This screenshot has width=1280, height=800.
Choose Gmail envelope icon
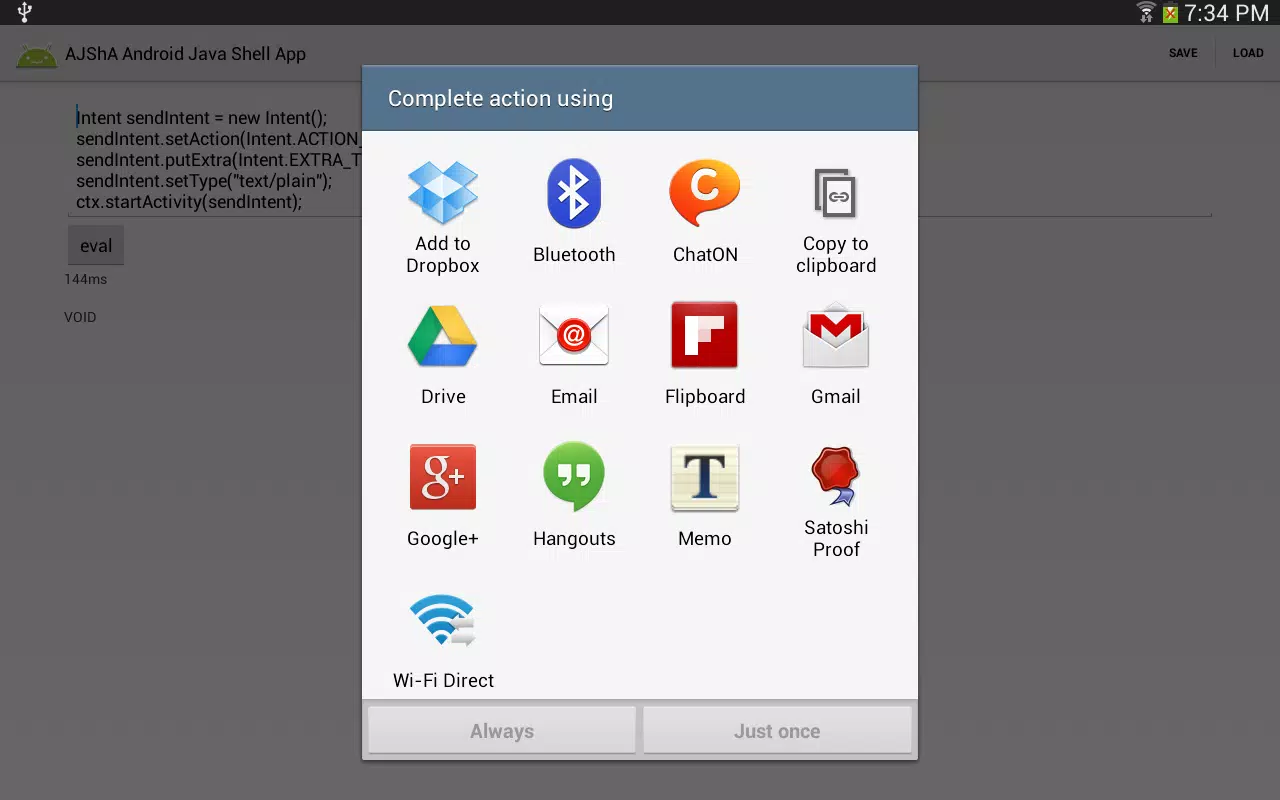point(836,336)
